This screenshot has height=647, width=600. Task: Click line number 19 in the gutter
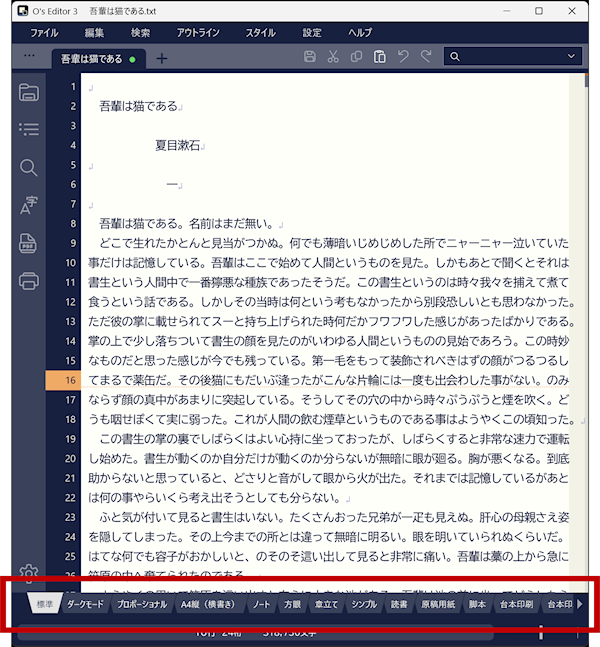71,439
